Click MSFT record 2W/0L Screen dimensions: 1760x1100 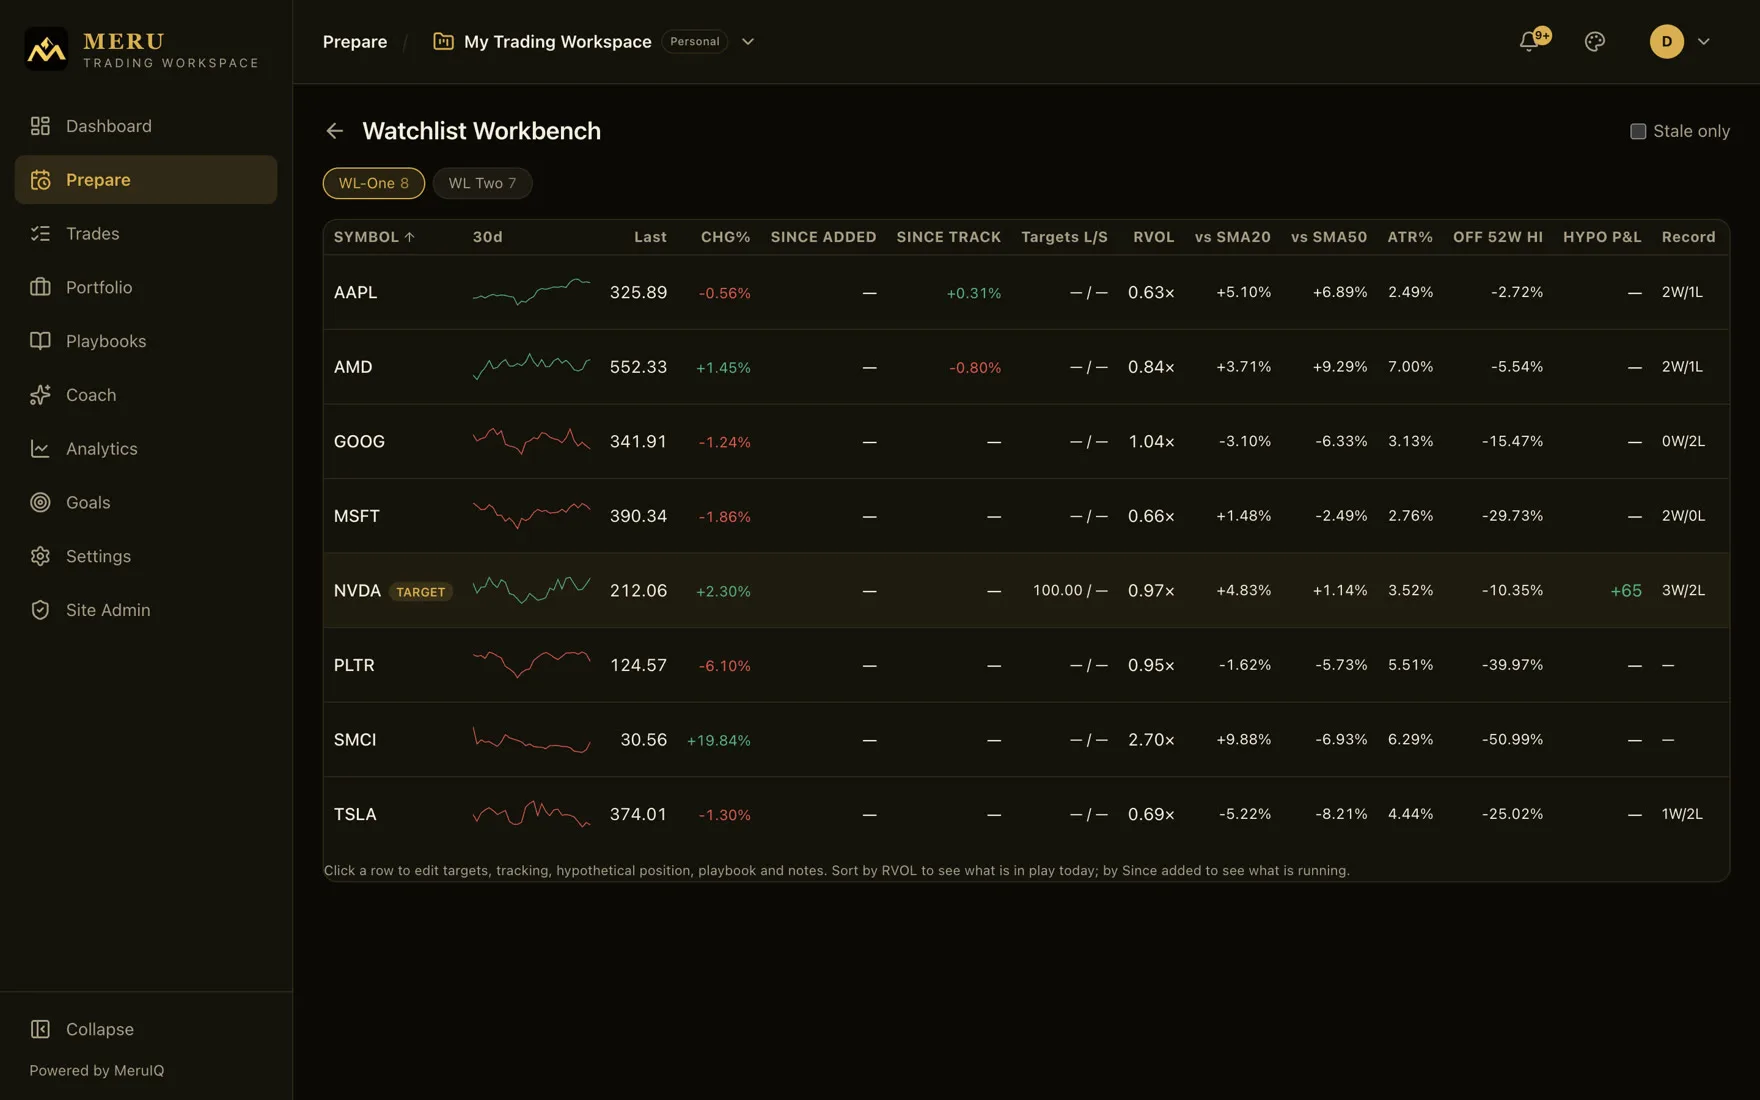coord(1683,516)
